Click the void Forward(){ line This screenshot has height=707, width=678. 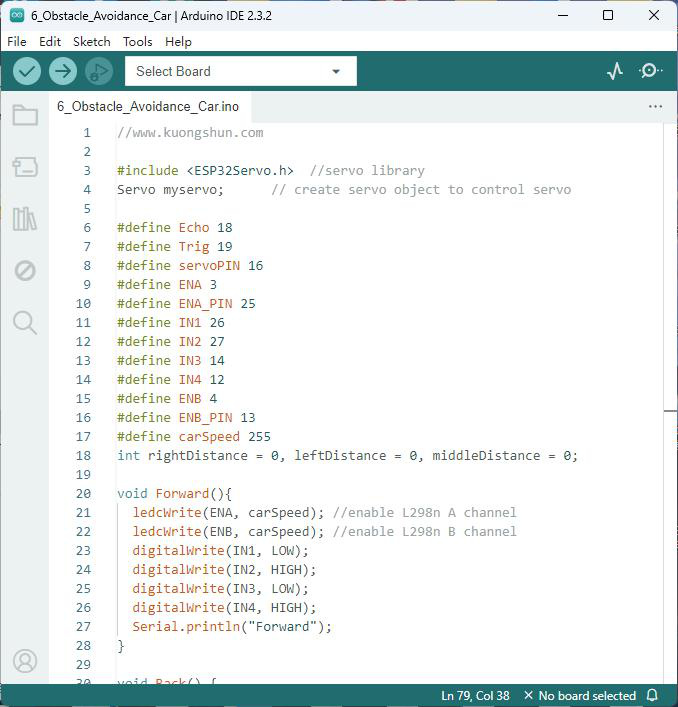coord(174,493)
